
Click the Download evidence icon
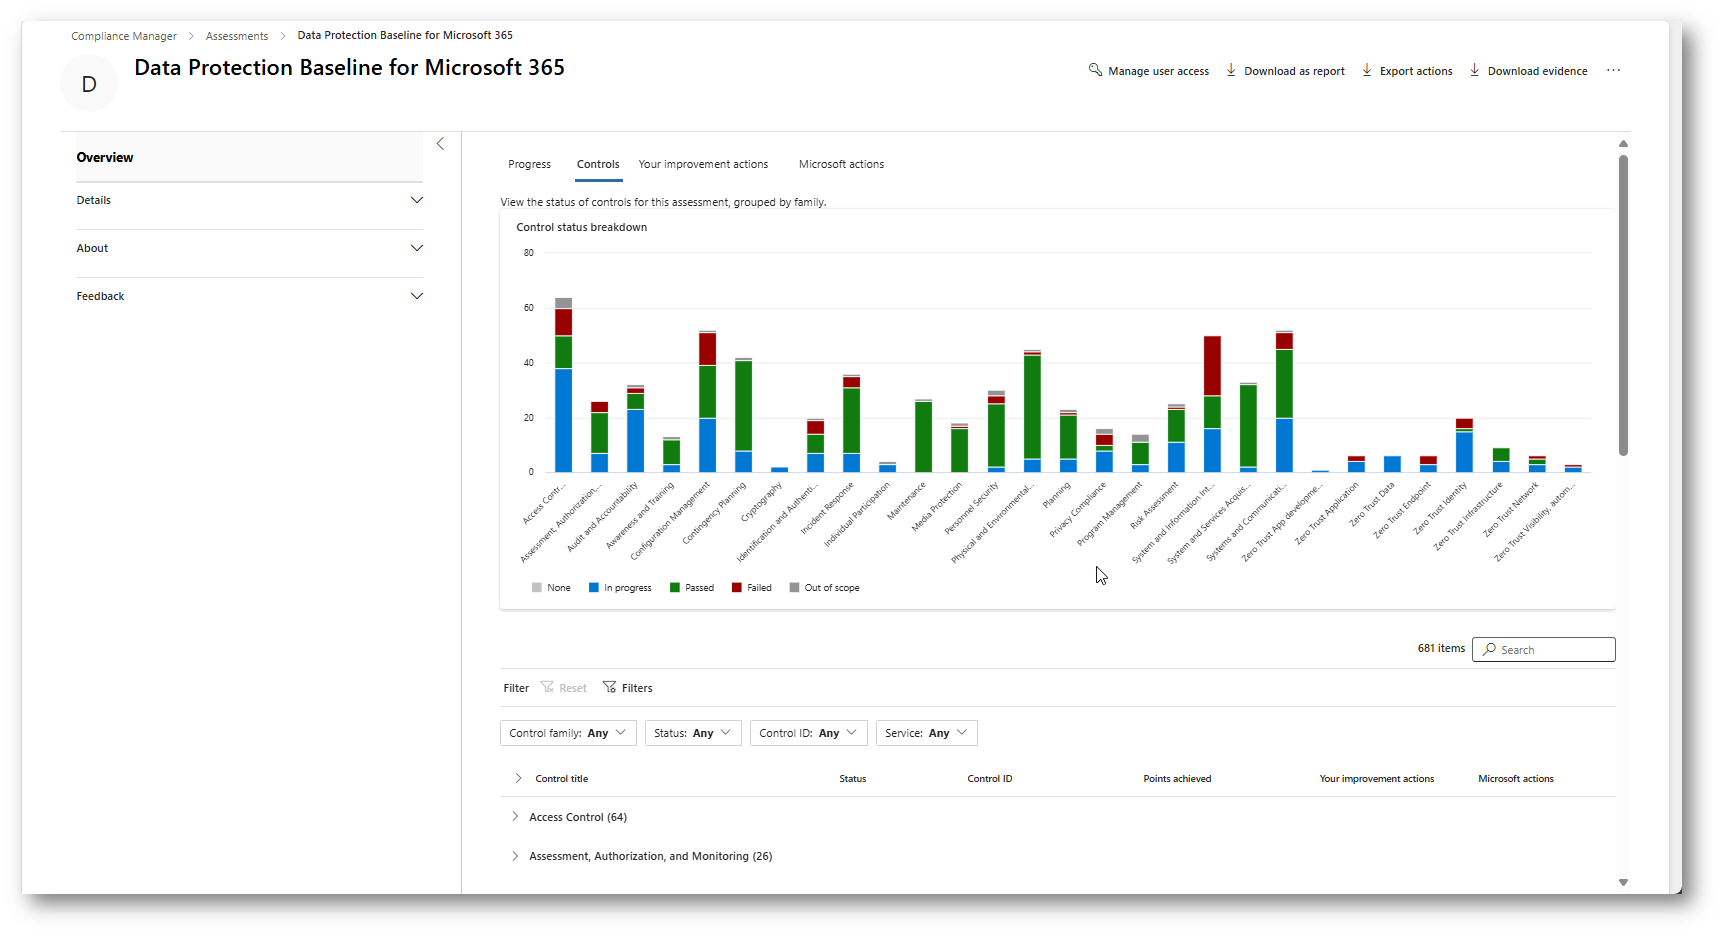[1474, 70]
